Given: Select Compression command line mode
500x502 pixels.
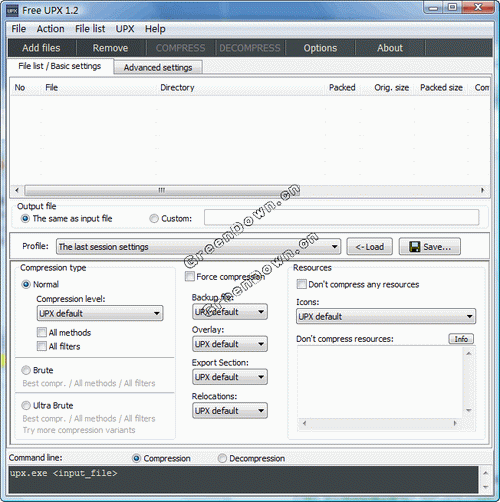Looking at the screenshot, I should (x=162, y=458).
